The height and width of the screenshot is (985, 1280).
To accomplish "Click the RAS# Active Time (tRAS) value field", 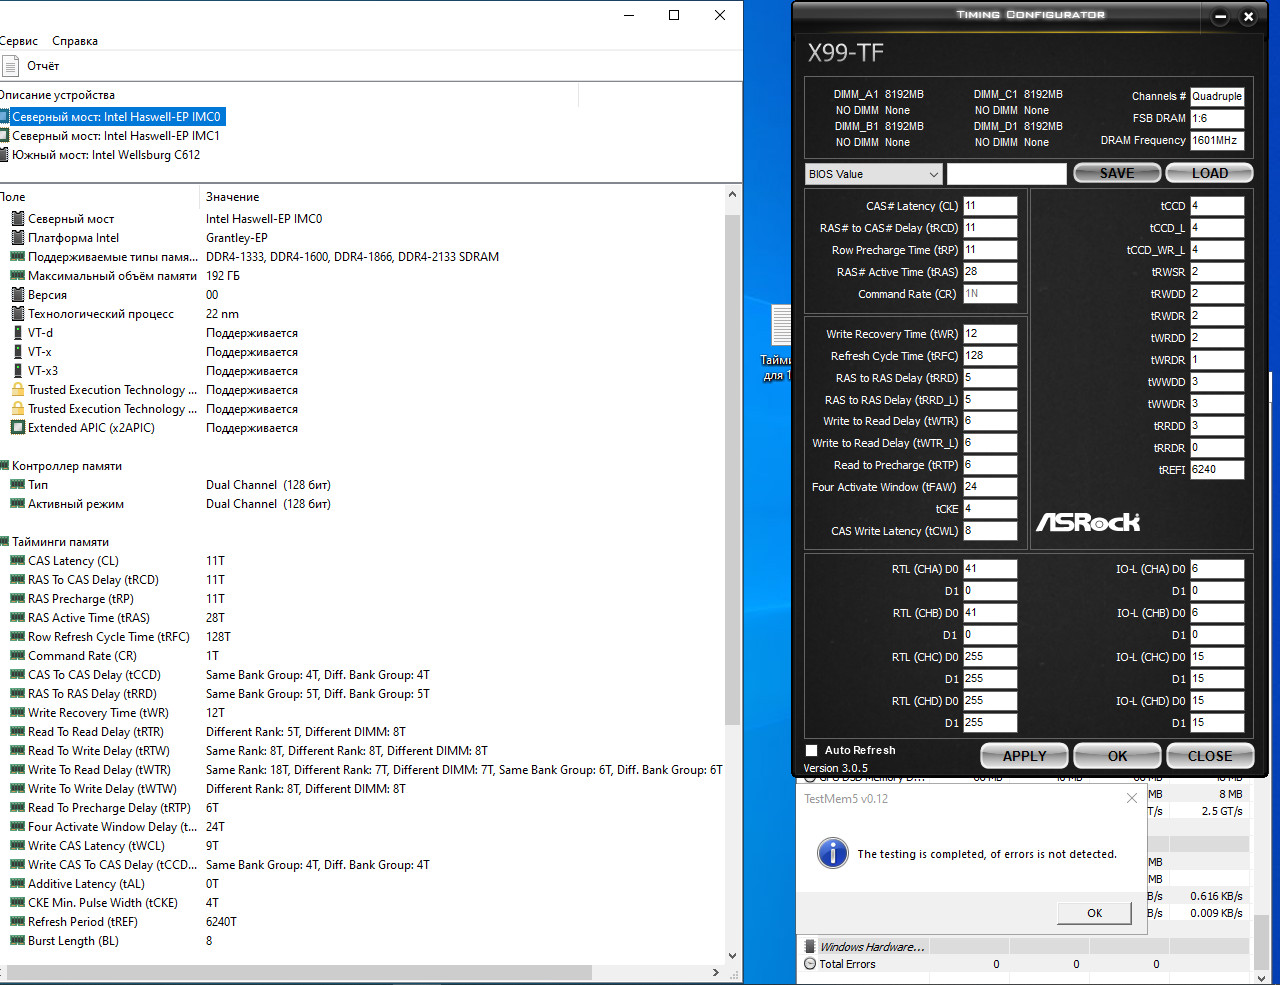I will 990,272.
